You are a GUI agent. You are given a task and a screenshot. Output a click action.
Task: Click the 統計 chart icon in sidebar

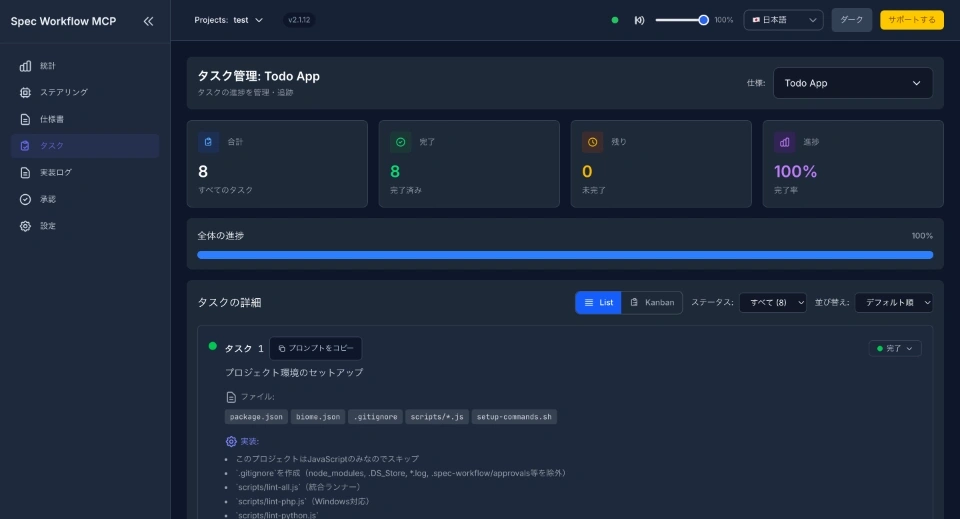(x=25, y=66)
